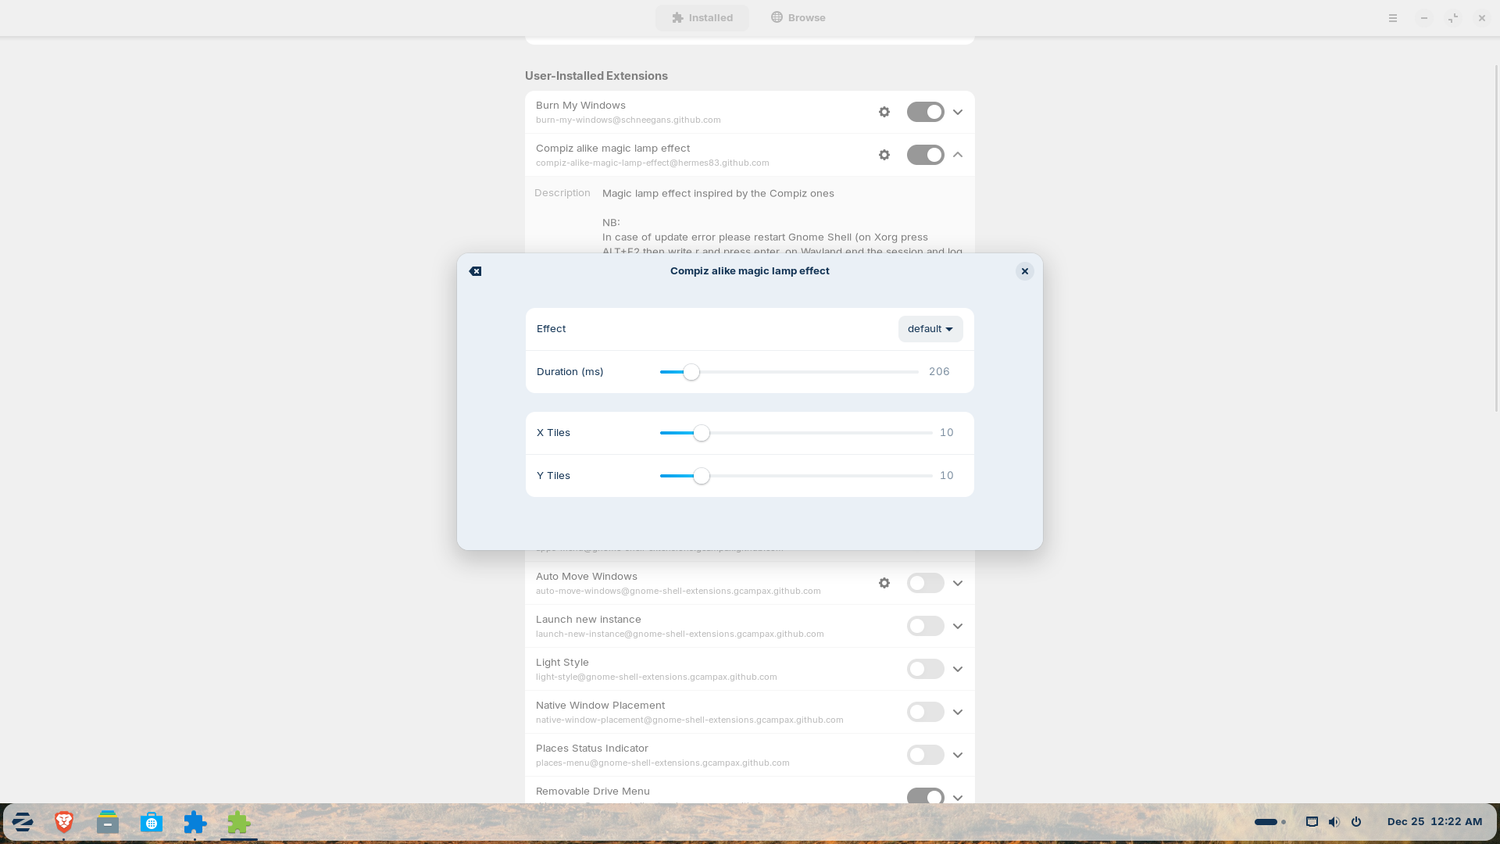Click the "Duration (ms)" label

pyautogui.click(x=570, y=372)
